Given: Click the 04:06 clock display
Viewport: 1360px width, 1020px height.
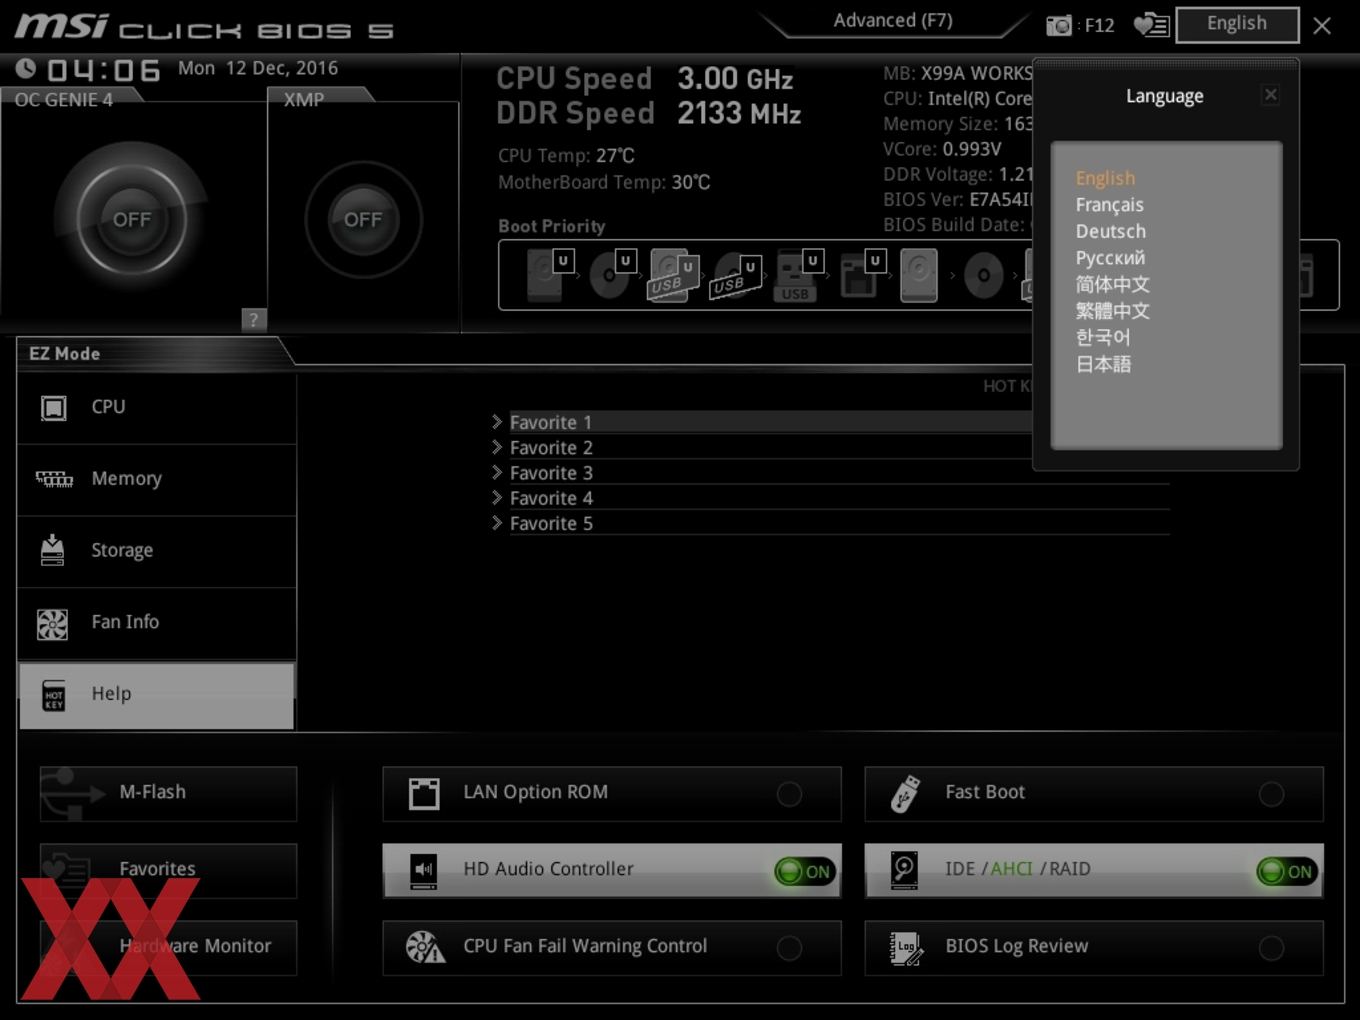Looking at the screenshot, I should pos(103,71).
